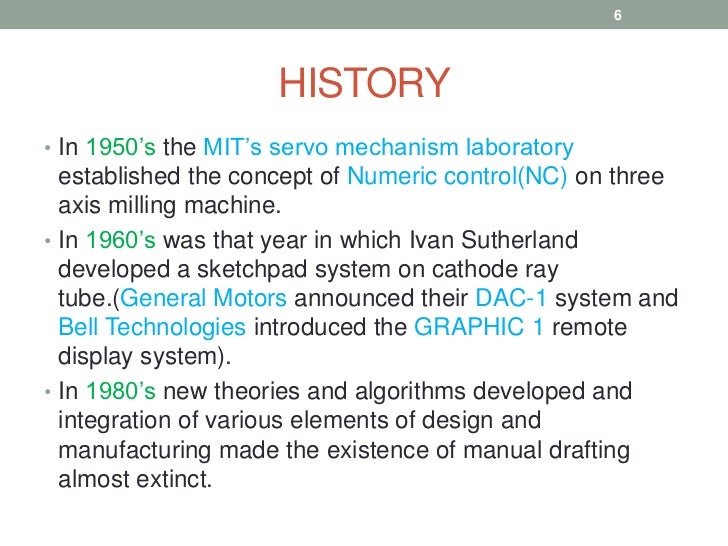Screen dimensions: 728x546
Task: Click the words "almost extinct."
Action: click(x=135, y=479)
